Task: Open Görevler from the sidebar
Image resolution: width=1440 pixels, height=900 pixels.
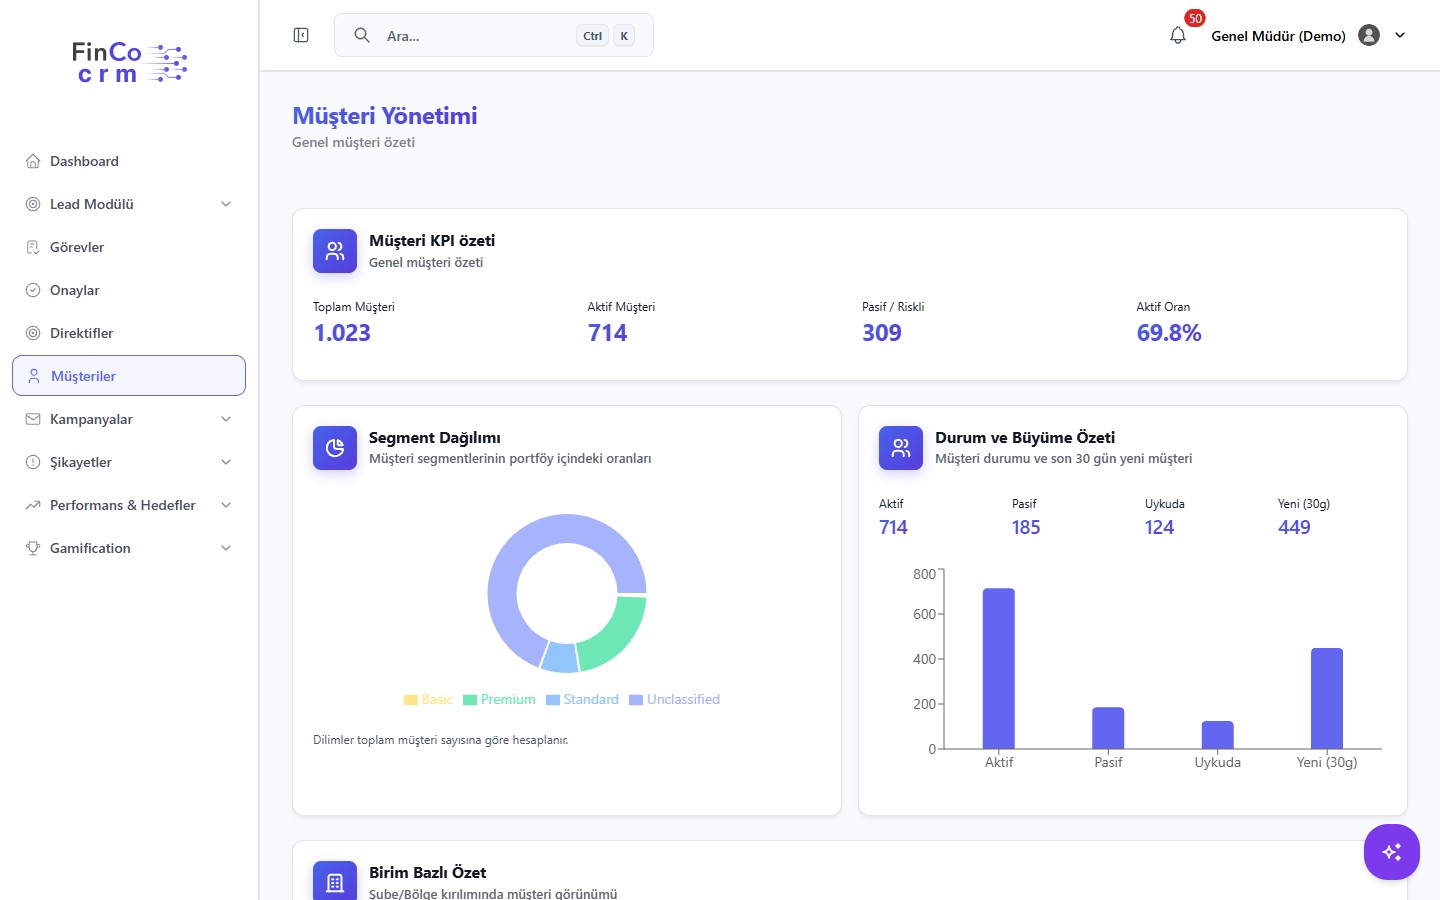Action: point(129,247)
